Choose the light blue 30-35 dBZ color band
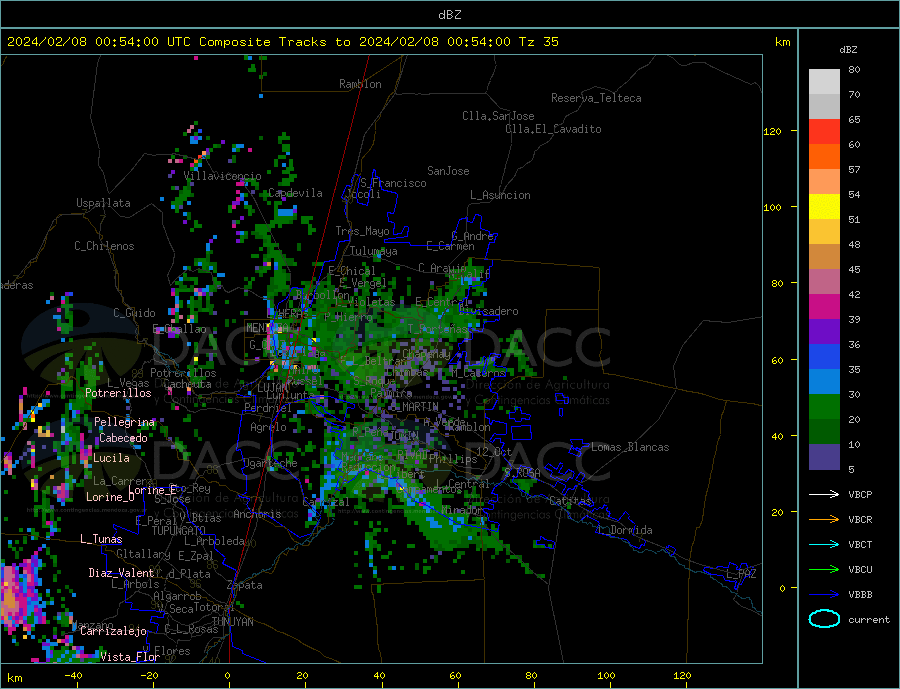900x689 pixels. coord(824,382)
